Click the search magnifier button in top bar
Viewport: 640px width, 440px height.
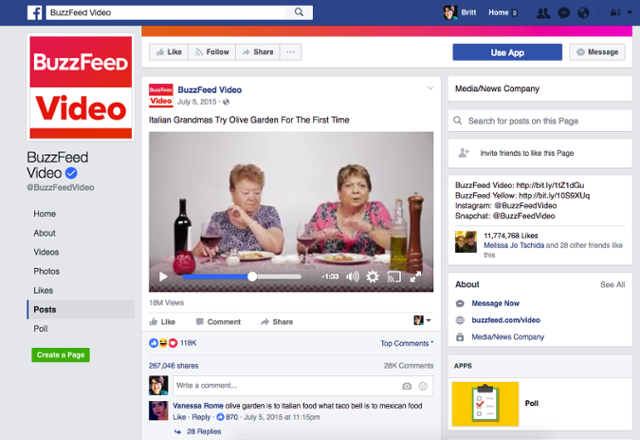tap(299, 12)
